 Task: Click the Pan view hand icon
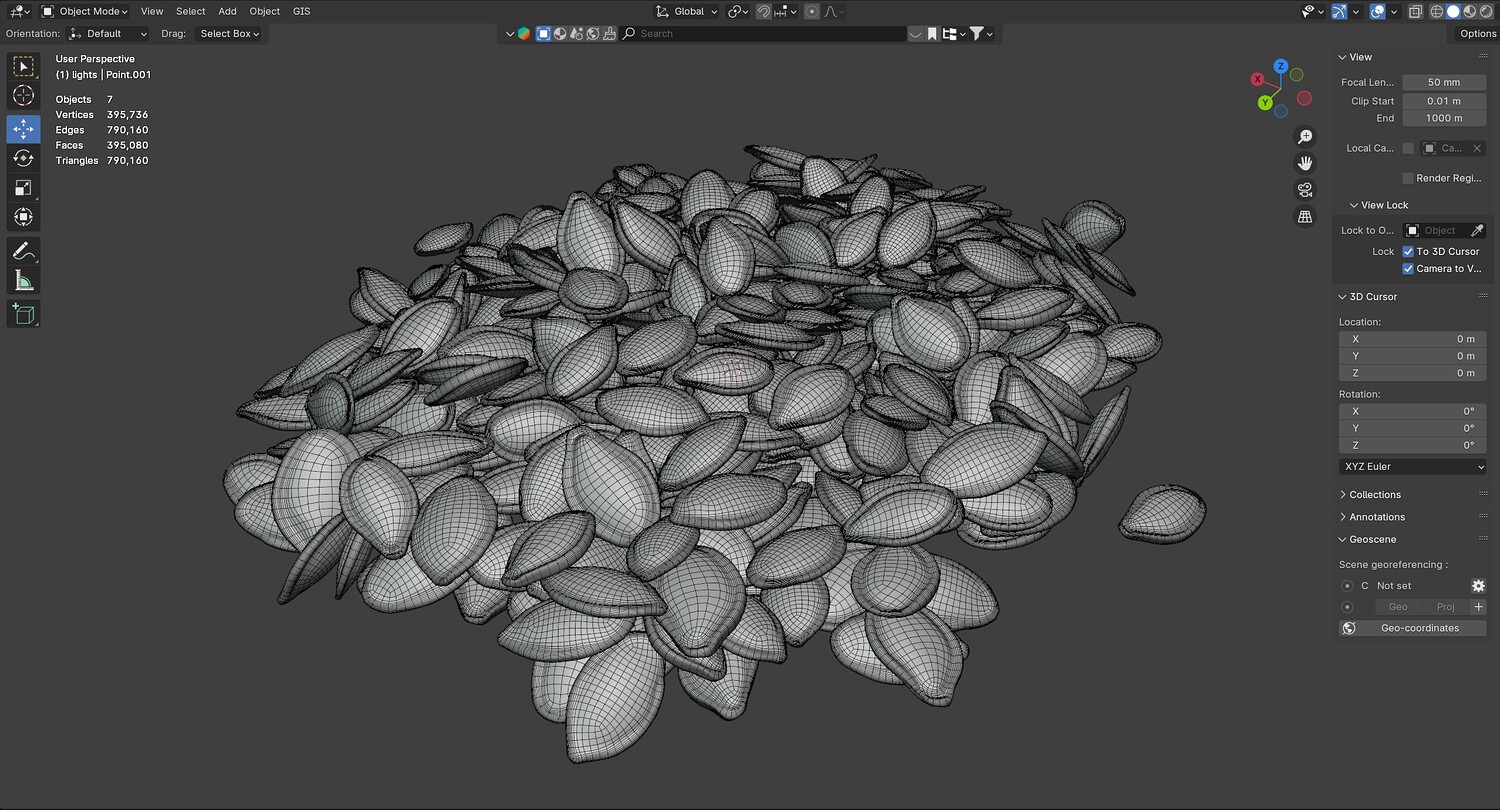click(1305, 163)
